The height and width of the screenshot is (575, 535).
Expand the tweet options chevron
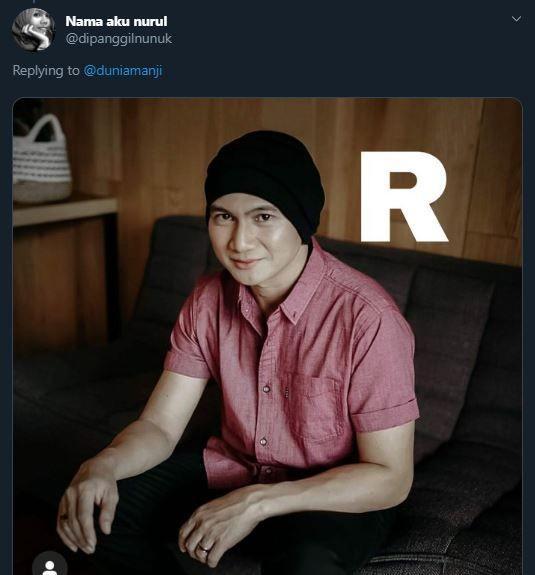click(516, 19)
